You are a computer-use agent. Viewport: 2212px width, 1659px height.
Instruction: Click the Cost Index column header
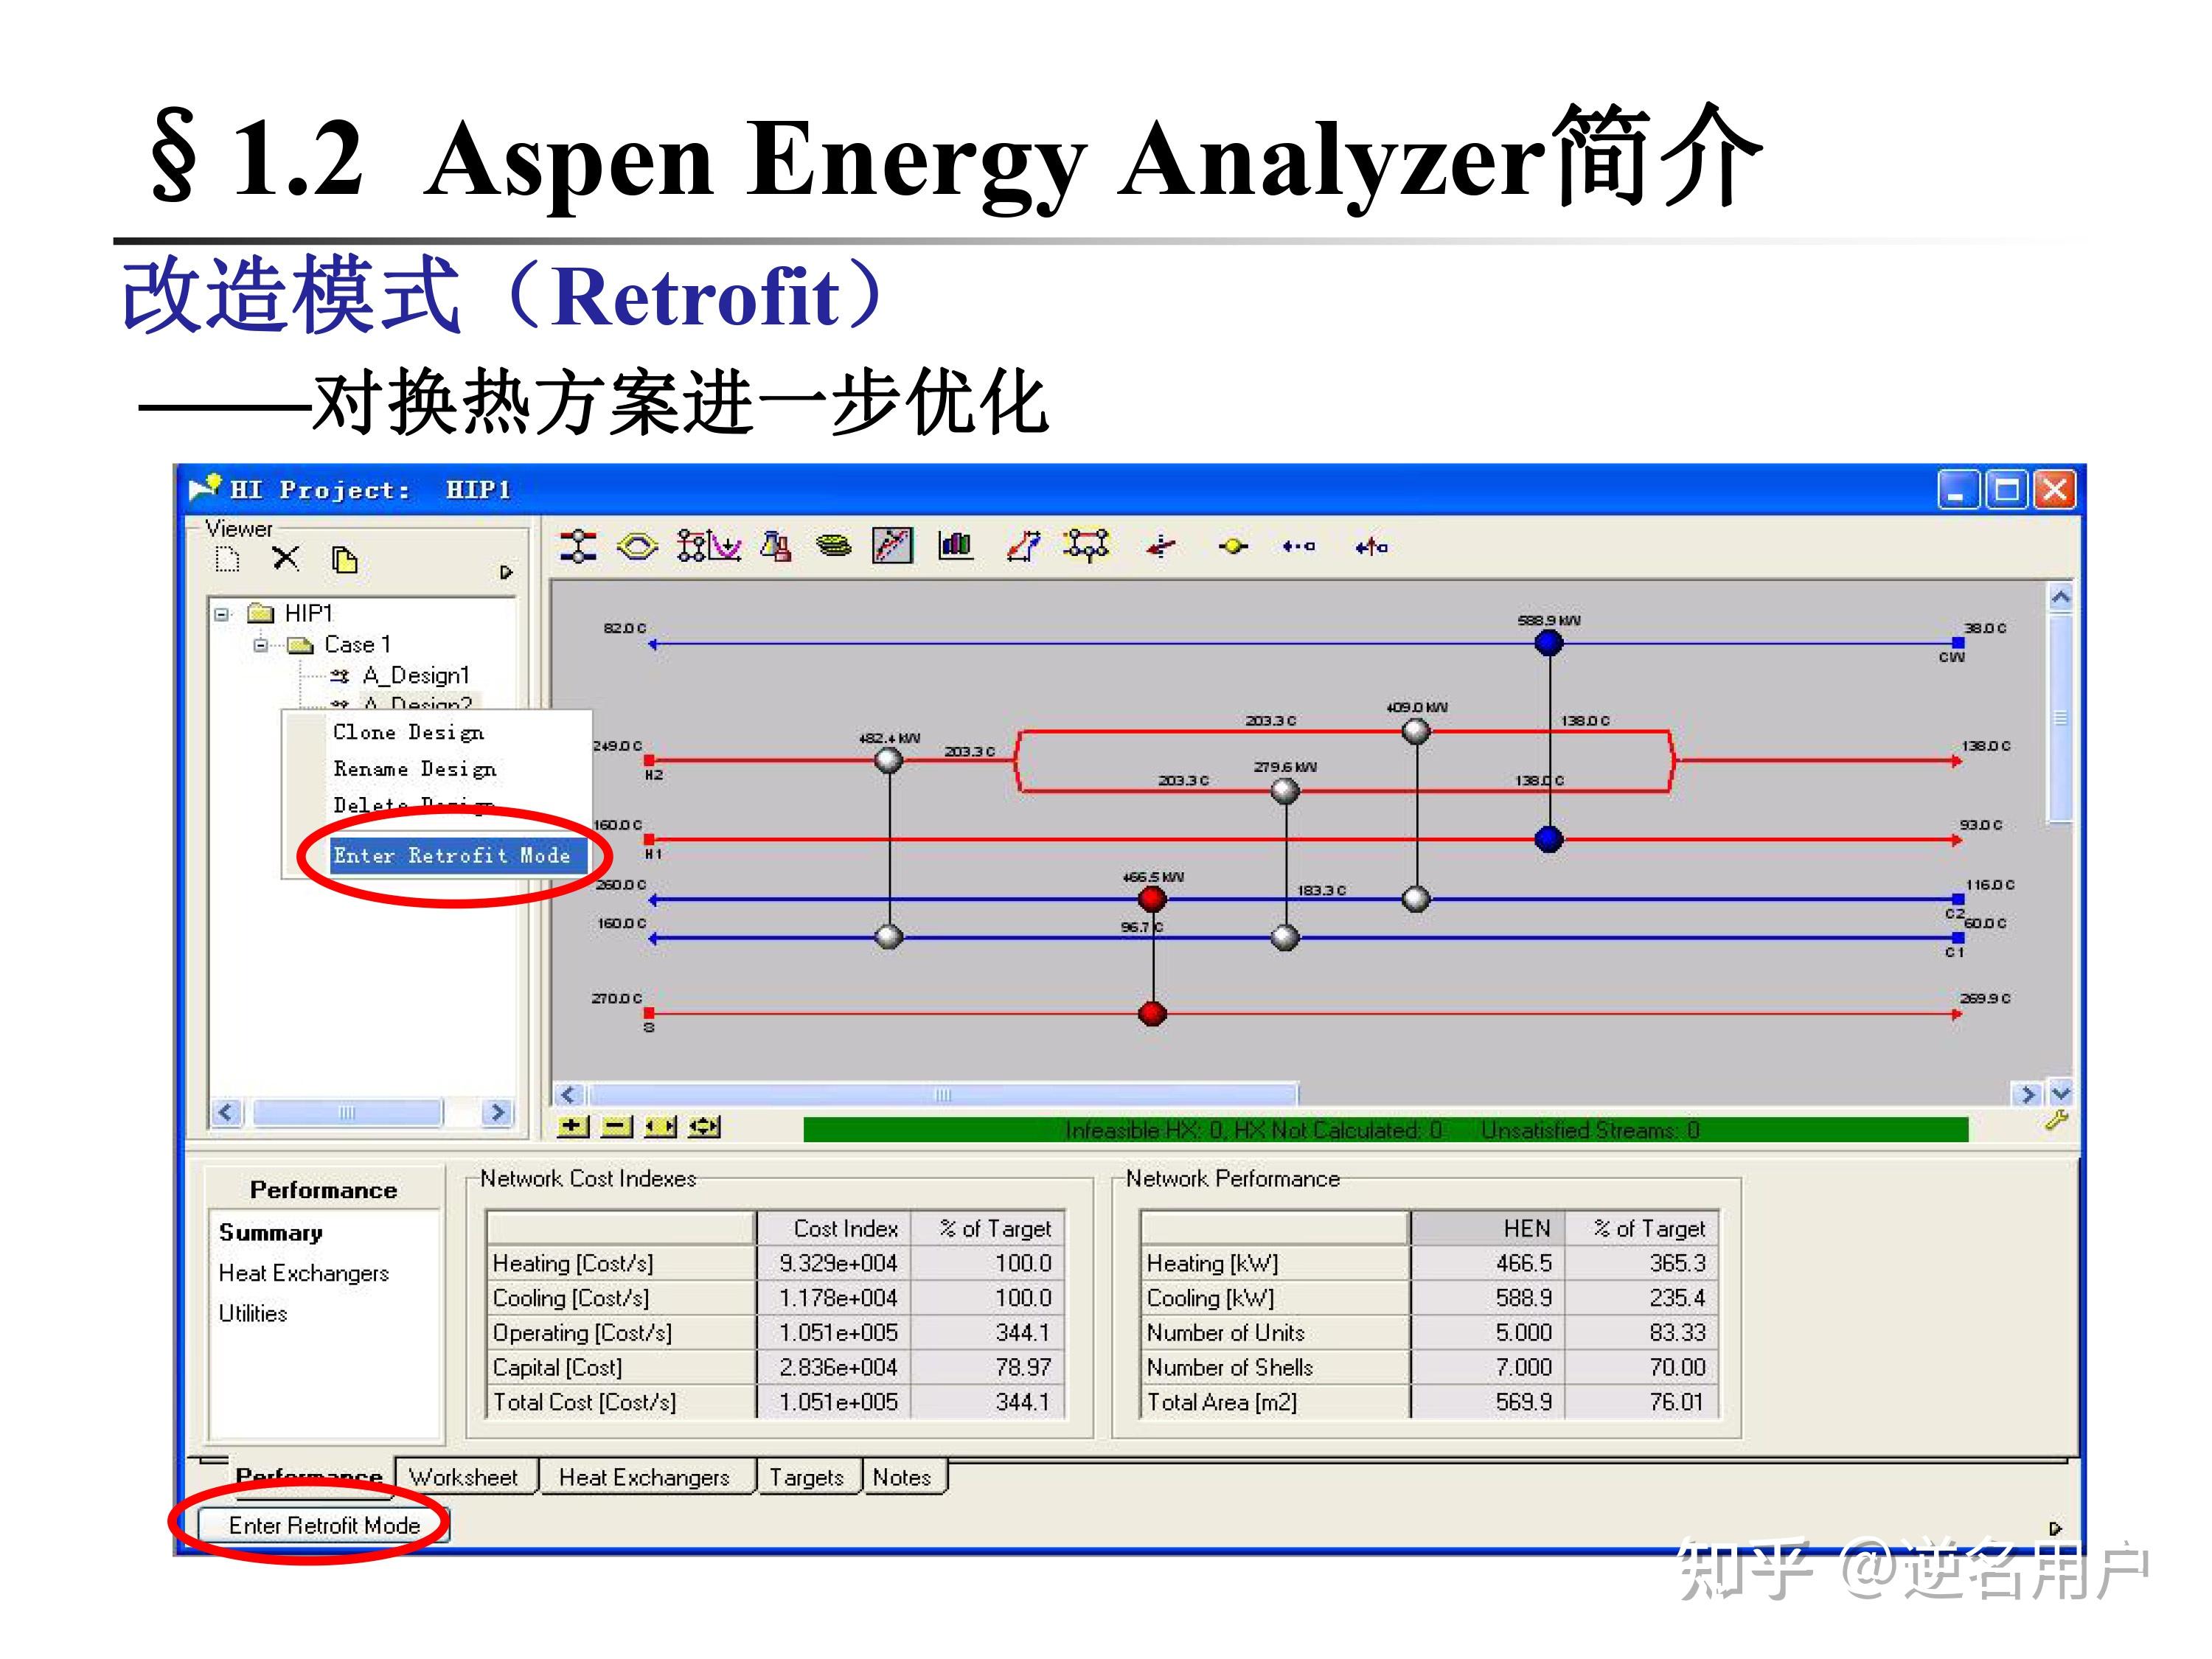(834, 1228)
